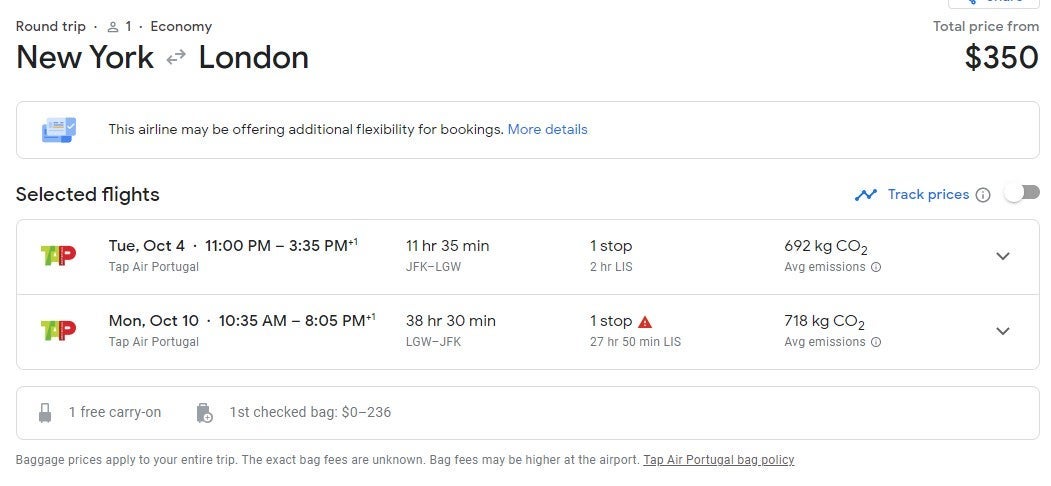The width and height of the screenshot is (1051, 486).
Task: Click the Track prices info icon
Action: click(x=983, y=195)
